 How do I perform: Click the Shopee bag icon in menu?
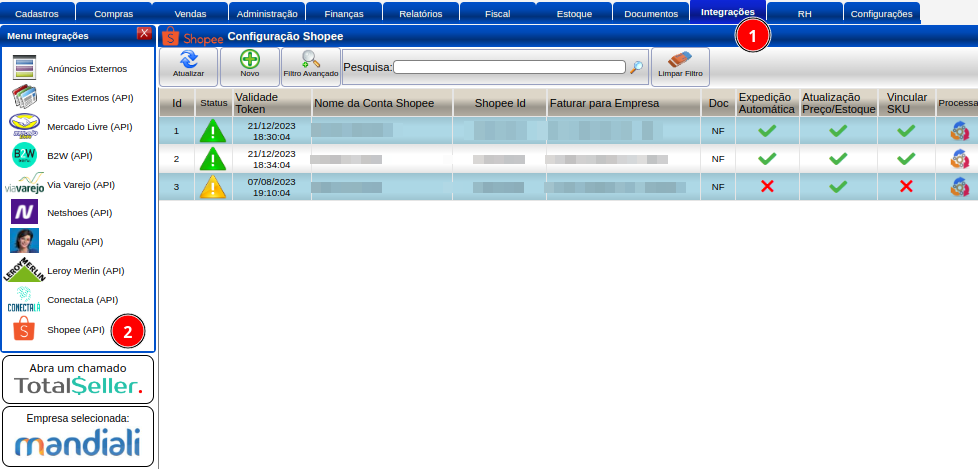tap(24, 329)
